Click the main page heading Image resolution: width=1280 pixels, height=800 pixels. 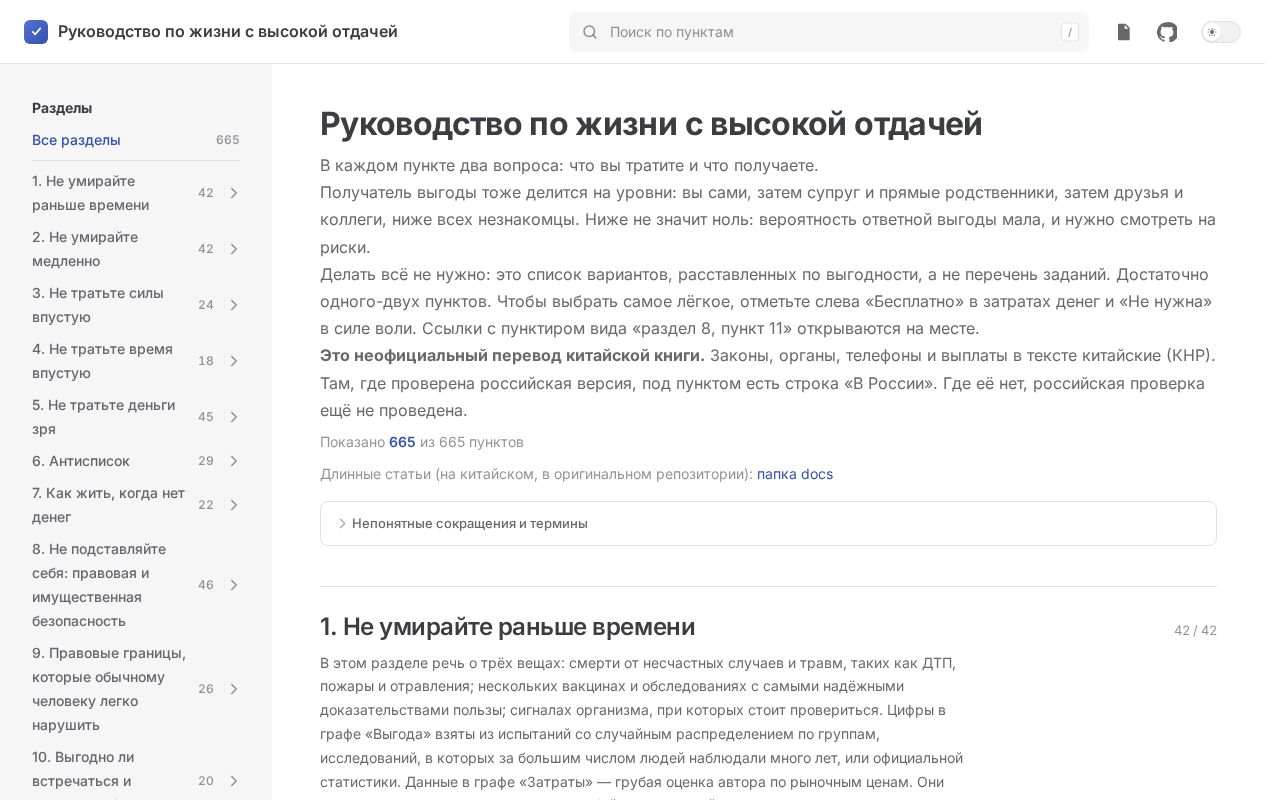coord(651,124)
